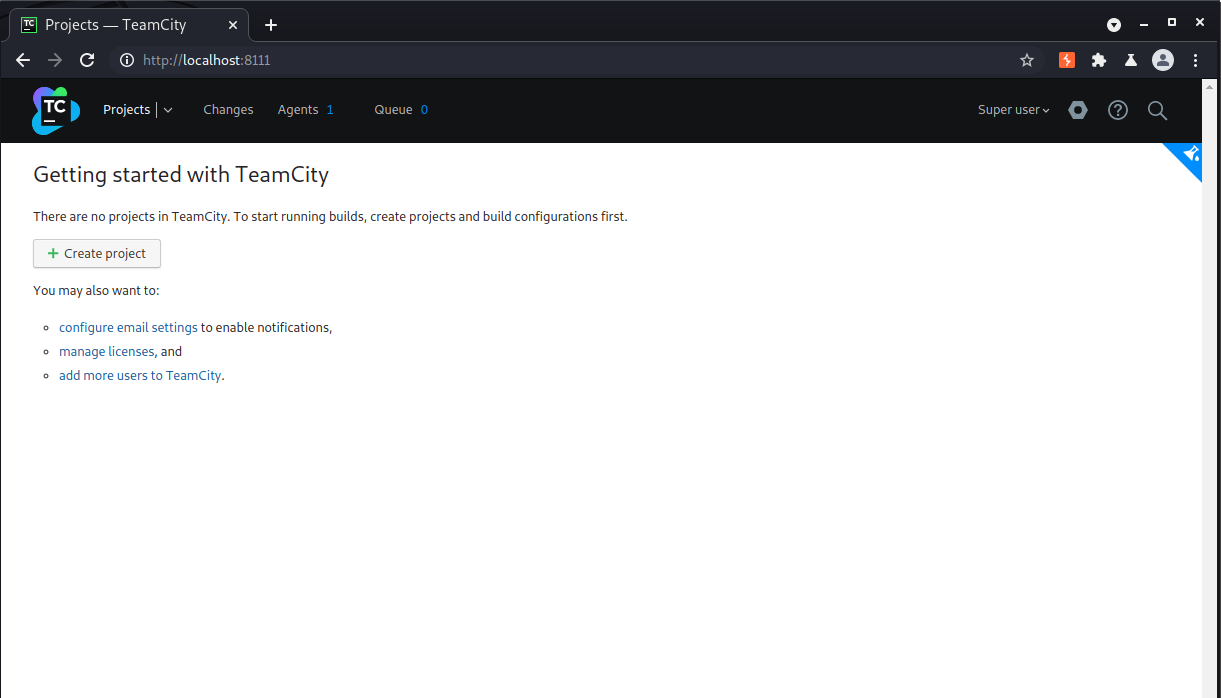Open the manage licenses link

pyautogui.click(x=106, y=352)
